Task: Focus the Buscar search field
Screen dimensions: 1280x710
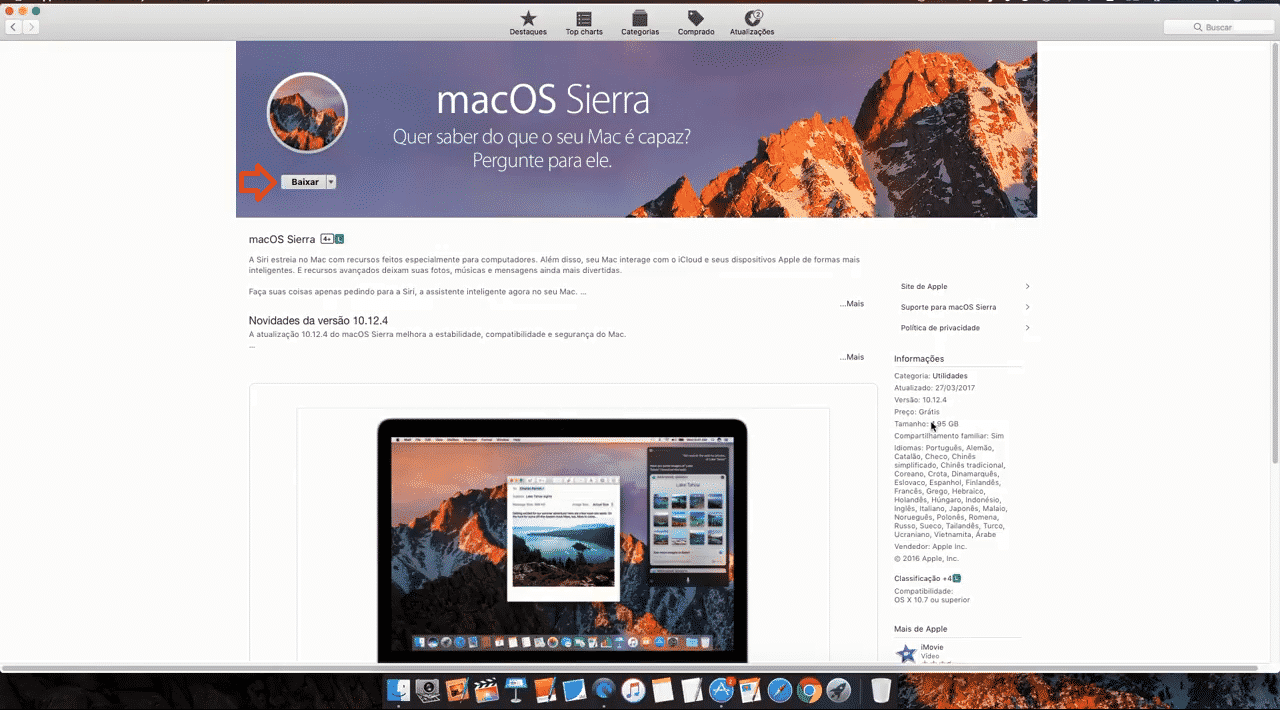Action: click(1217, 27)
